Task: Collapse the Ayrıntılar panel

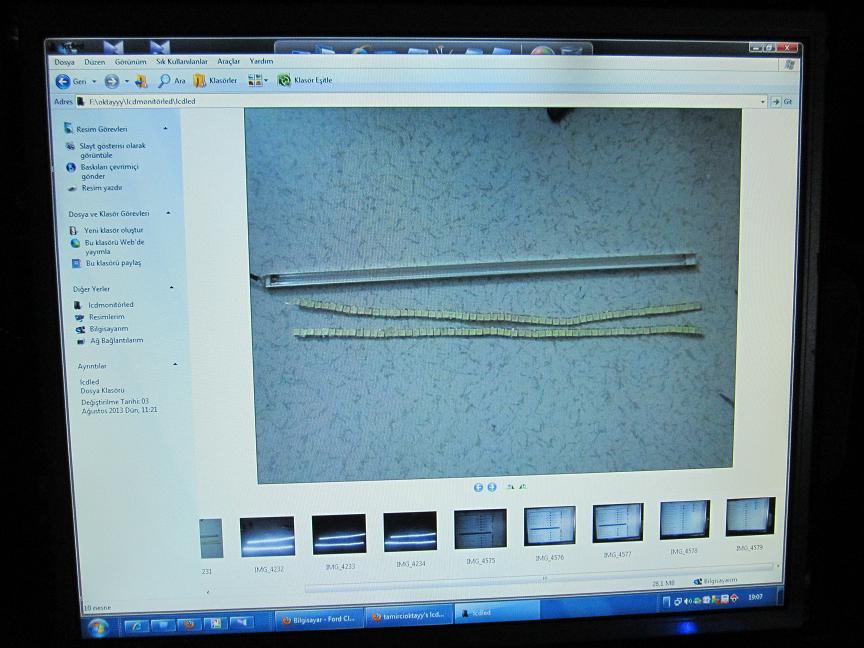Action: (175, 364)
